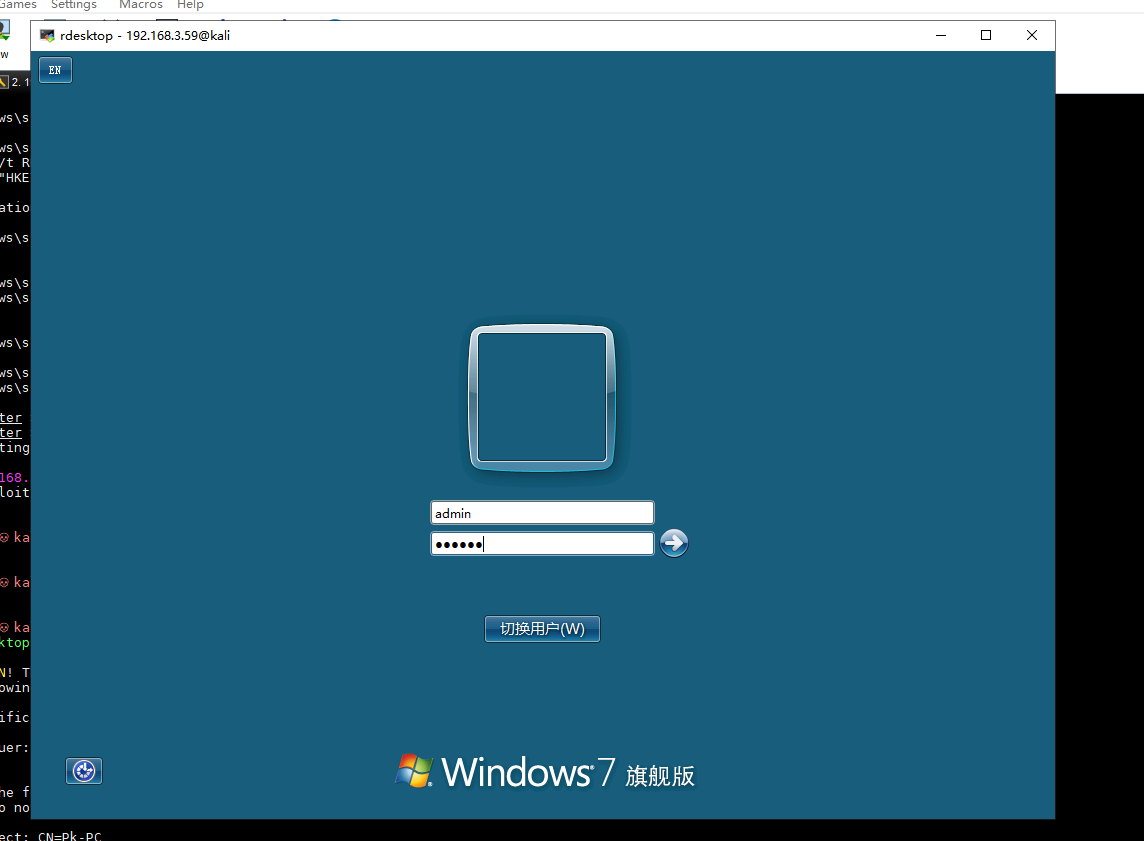Open Ease of Access options button

[84, 771]
